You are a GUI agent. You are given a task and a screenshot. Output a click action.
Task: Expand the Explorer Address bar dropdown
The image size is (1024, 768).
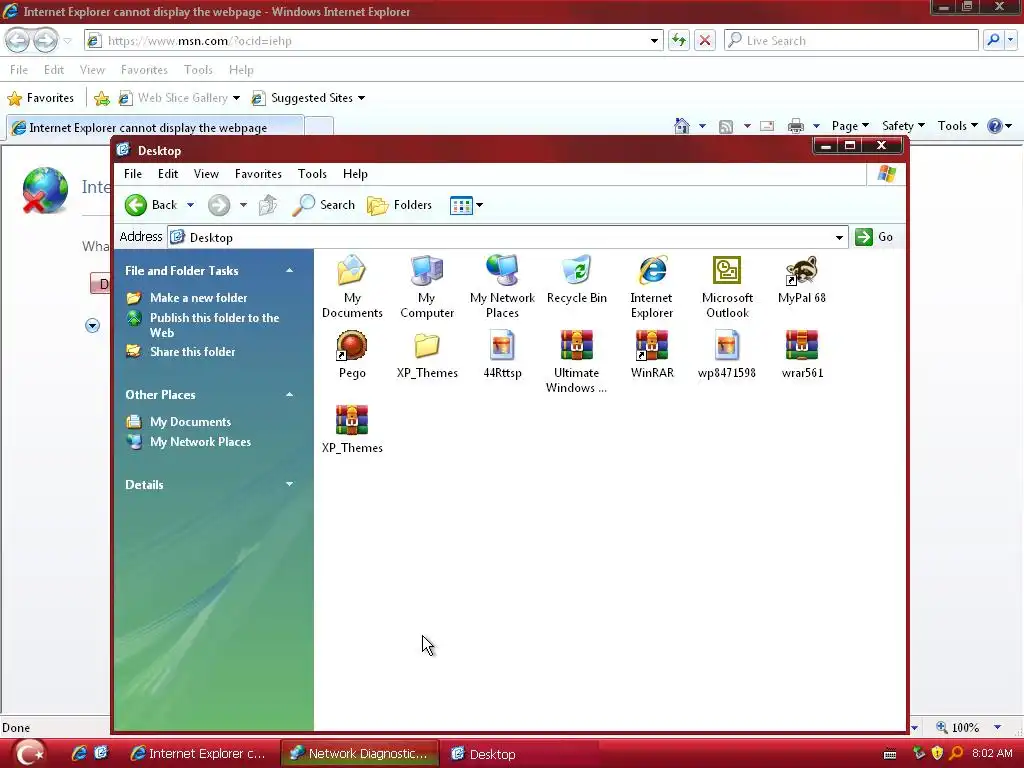coord(839,237)
